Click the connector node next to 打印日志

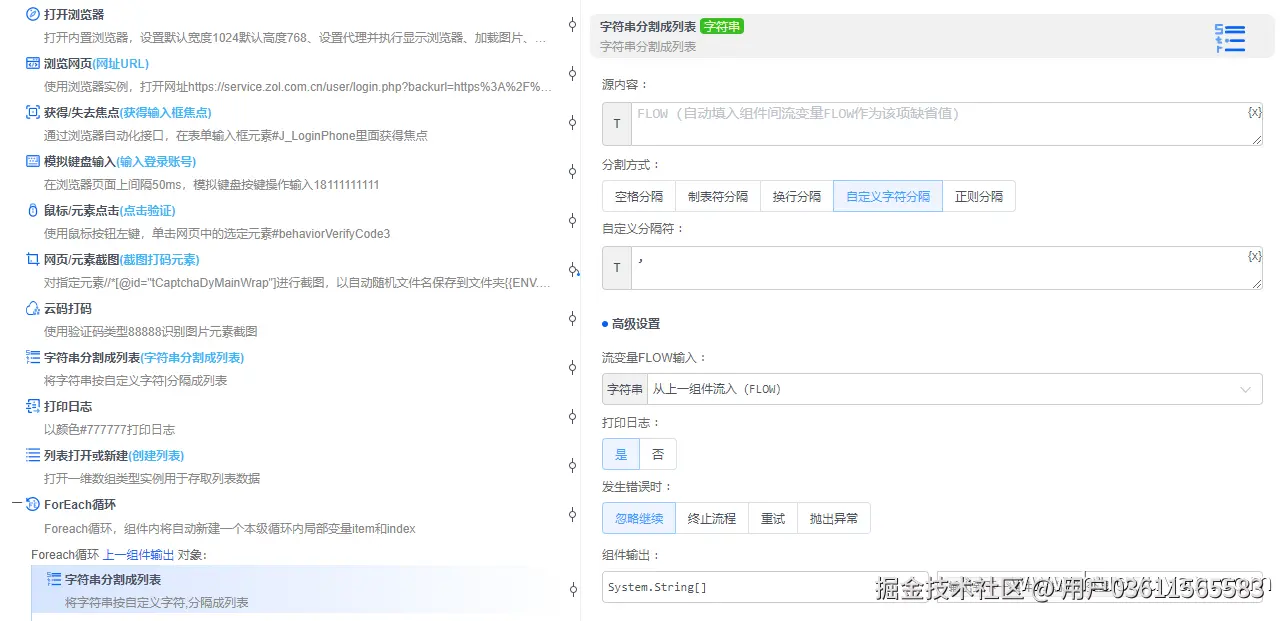572,417
